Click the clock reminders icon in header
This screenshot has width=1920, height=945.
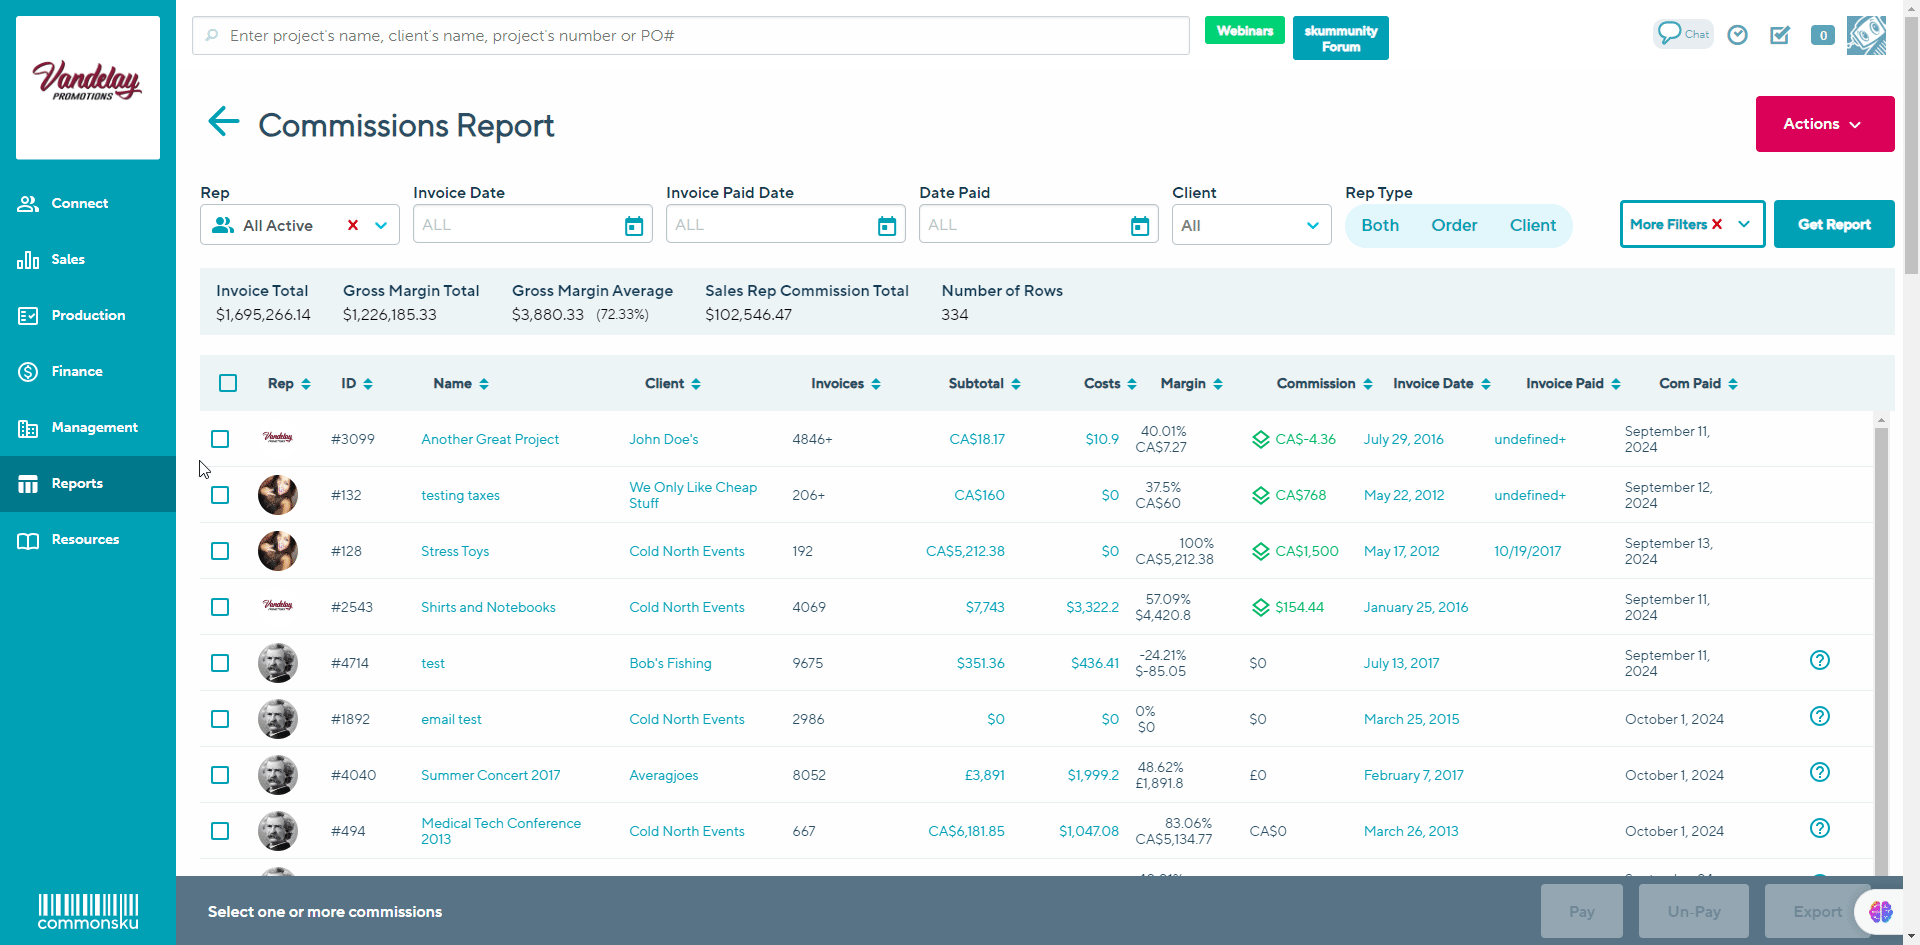[1738, 35]
